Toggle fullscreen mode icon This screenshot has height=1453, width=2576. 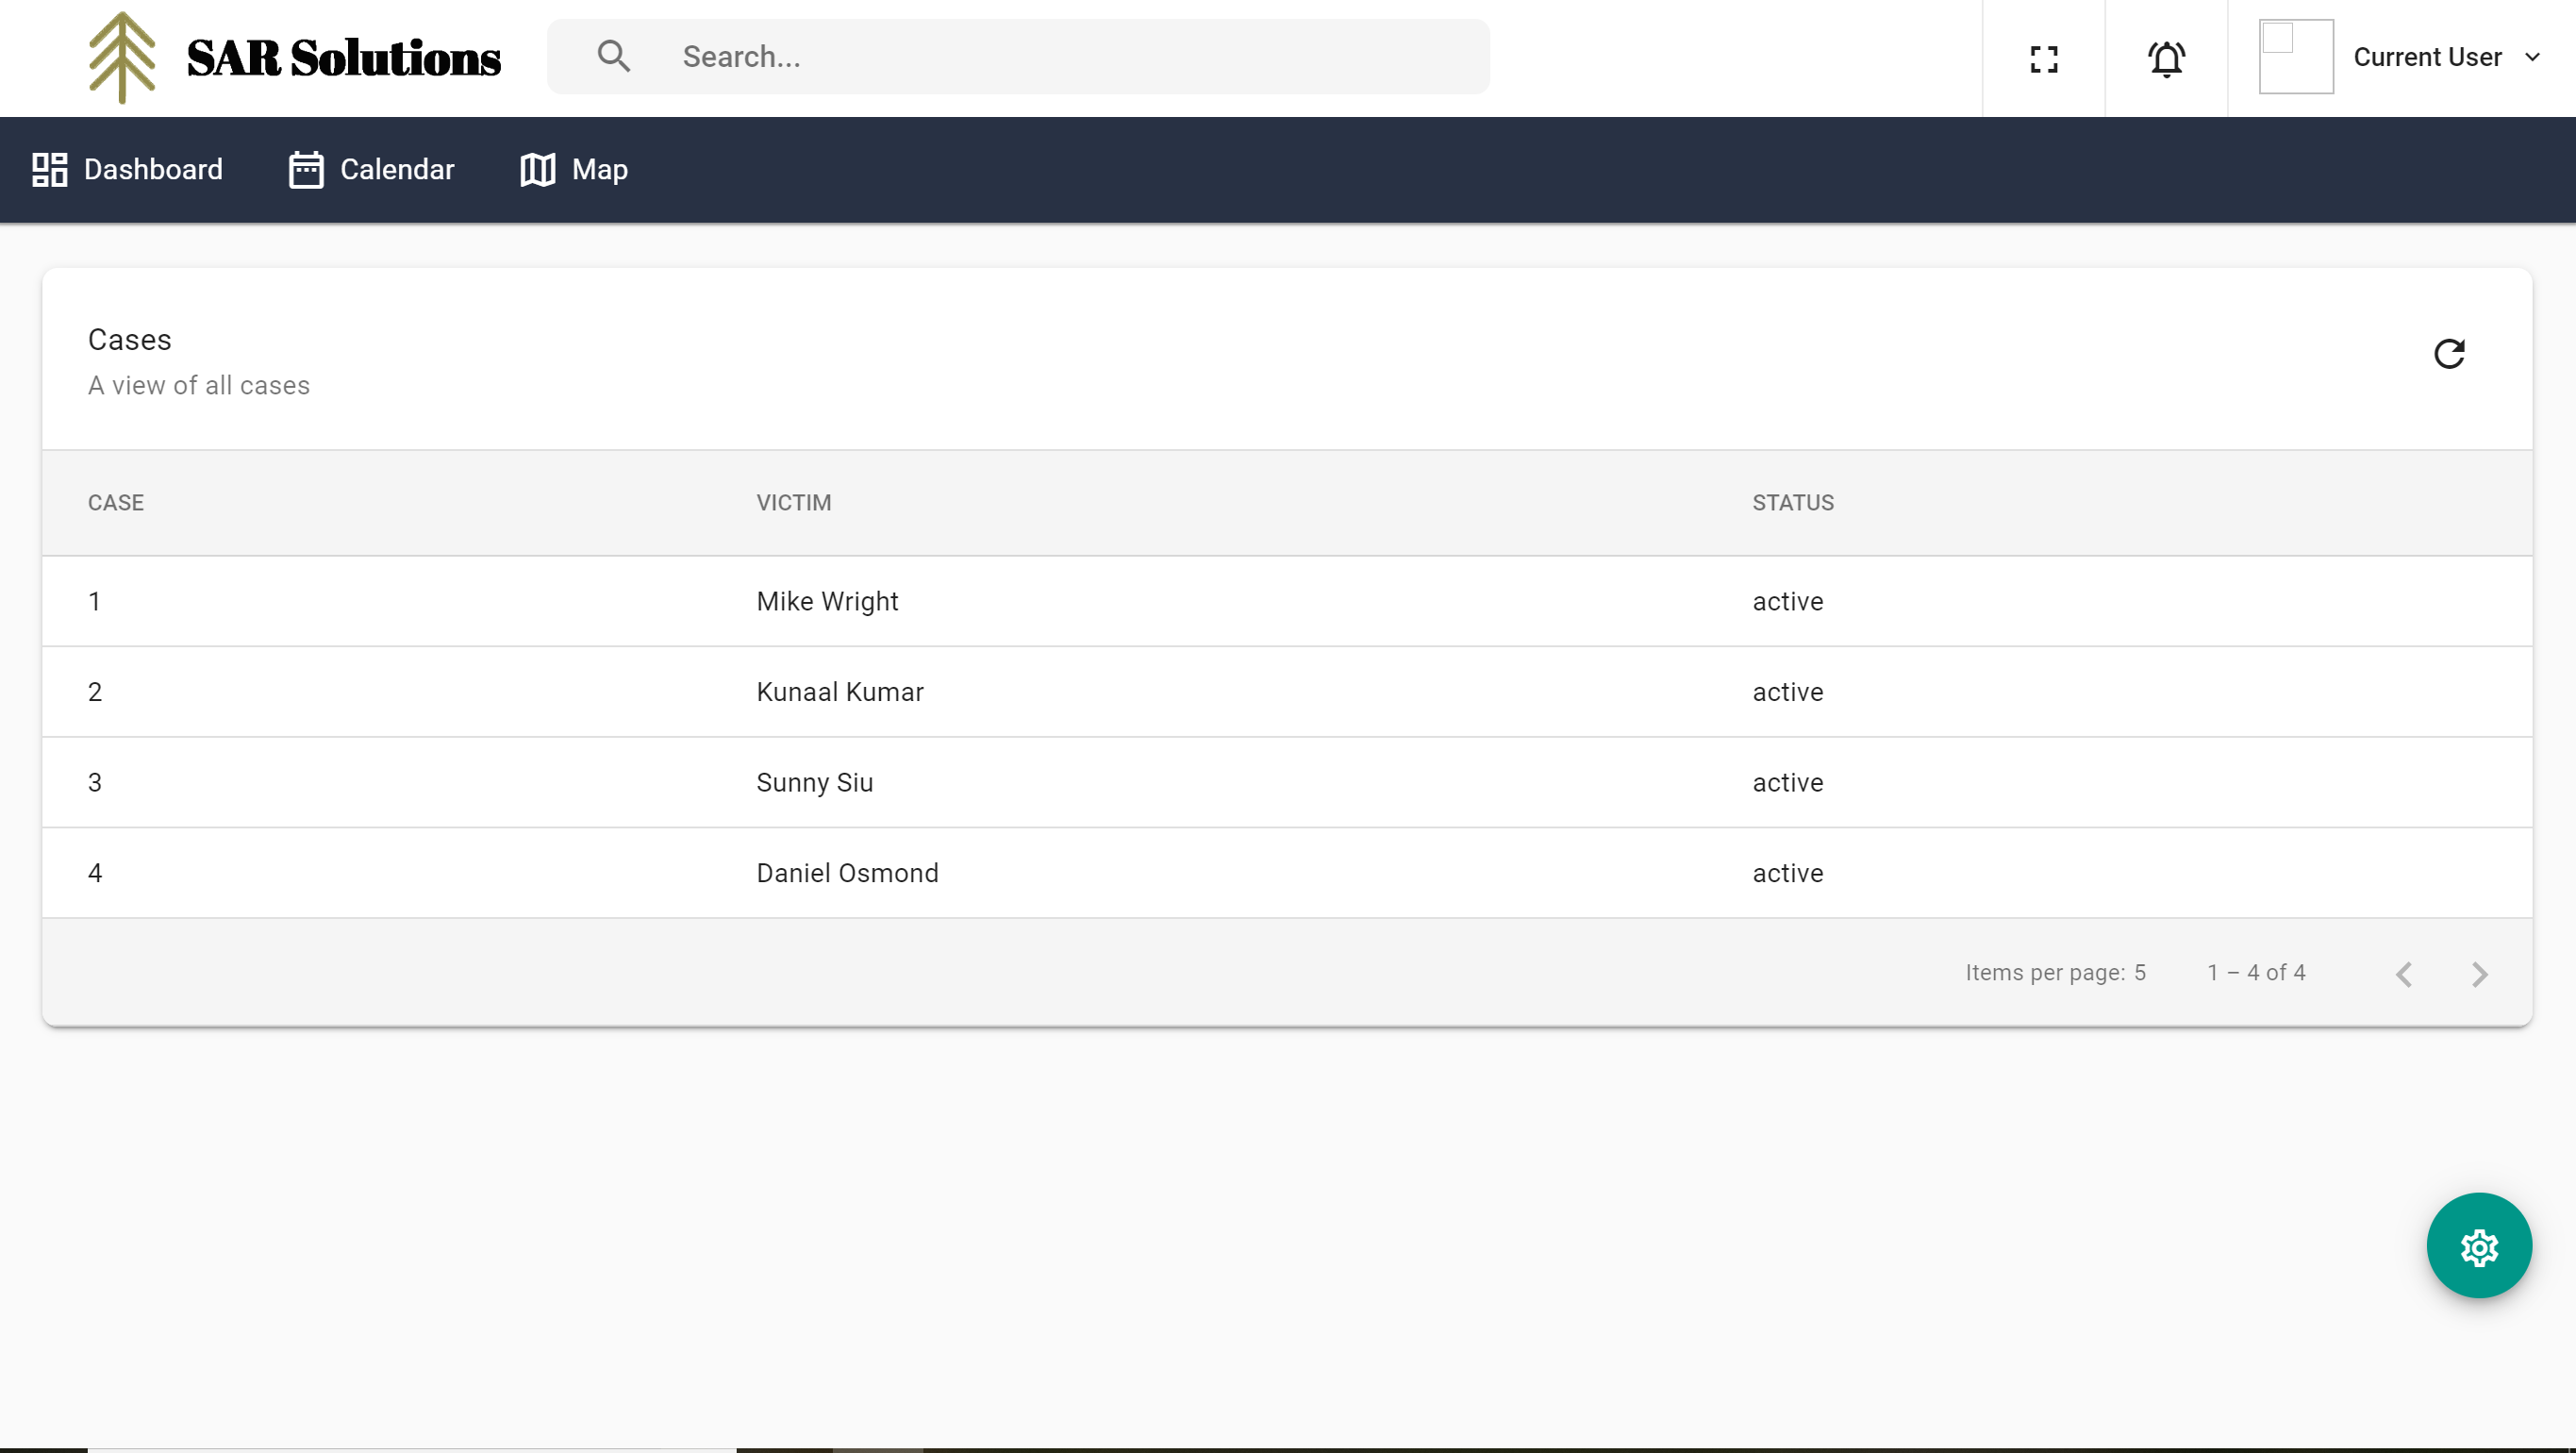click(2044, 58)
